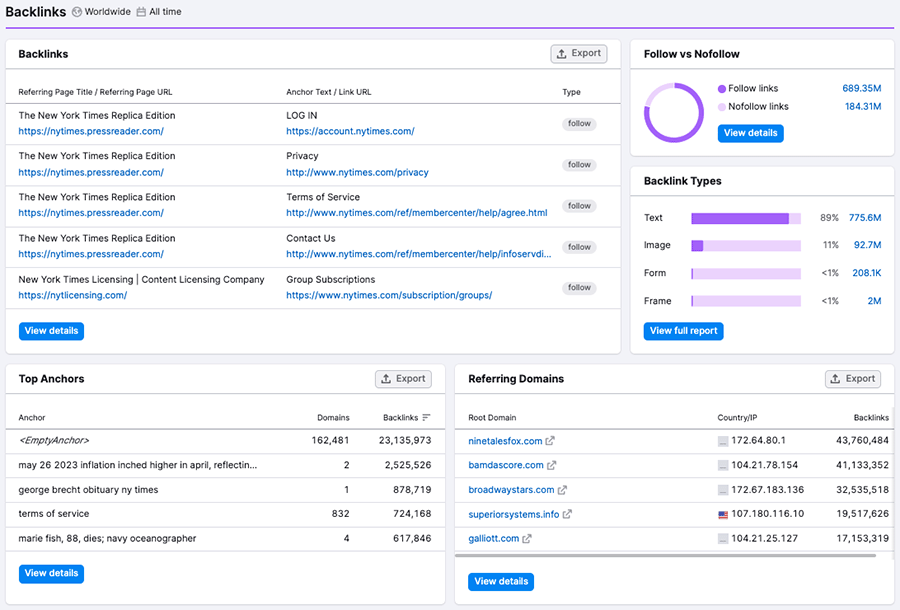Open the https://account.nytimes.com/ link
900x610 pixels.
pos(350,131)
